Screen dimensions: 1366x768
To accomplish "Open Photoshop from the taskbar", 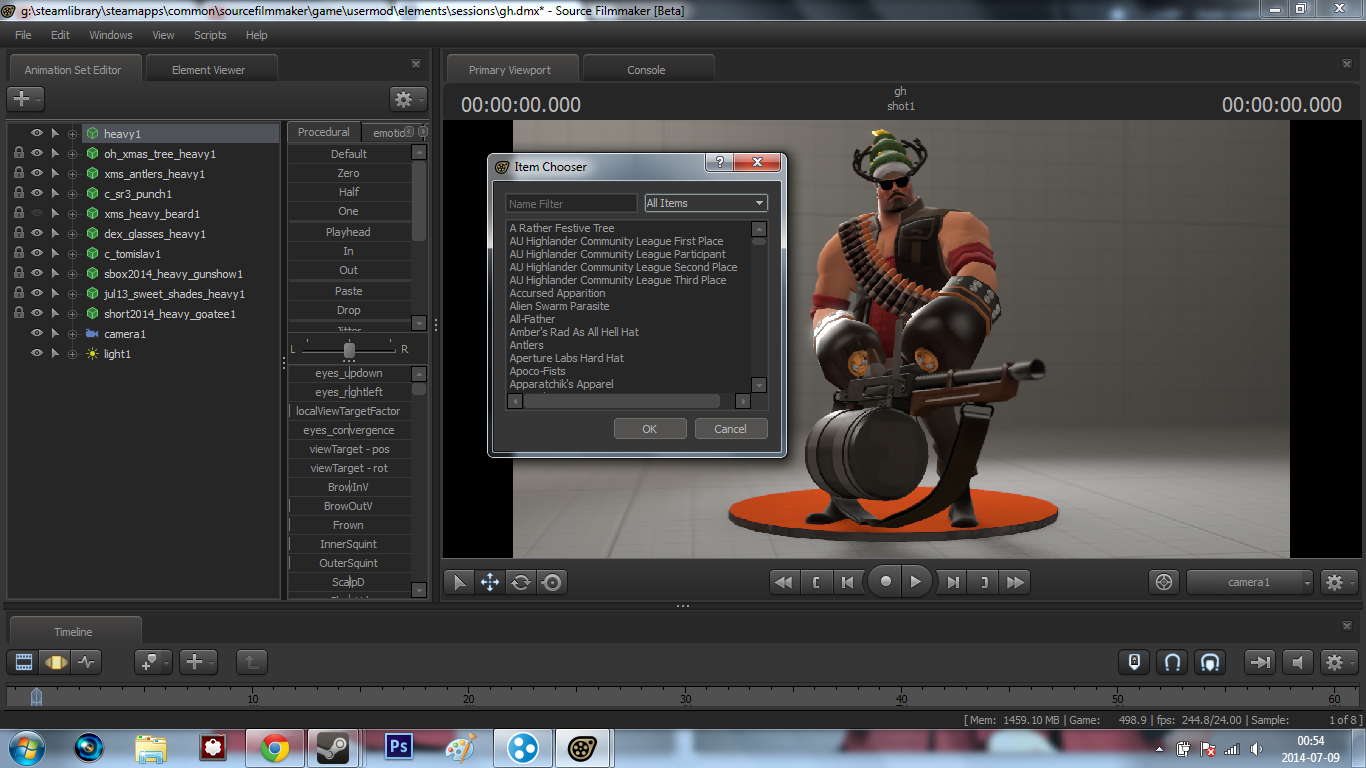I will coord(399,748).
